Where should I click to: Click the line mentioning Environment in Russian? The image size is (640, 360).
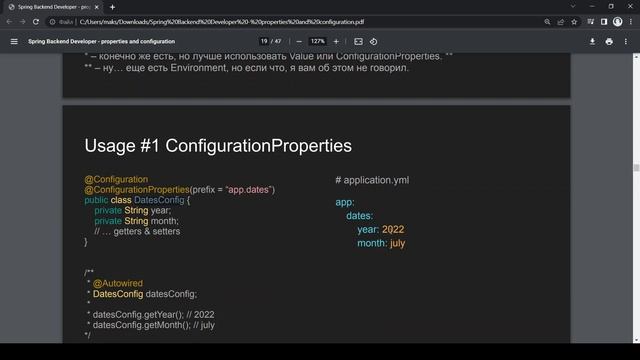coord(246,68)
